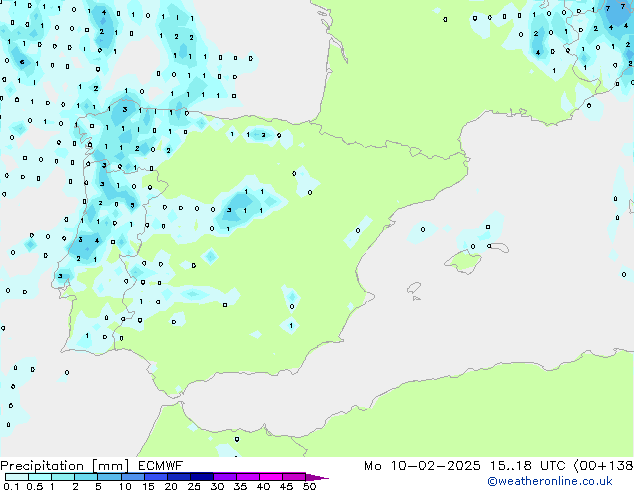Click the legend value '0.5'

35,486
